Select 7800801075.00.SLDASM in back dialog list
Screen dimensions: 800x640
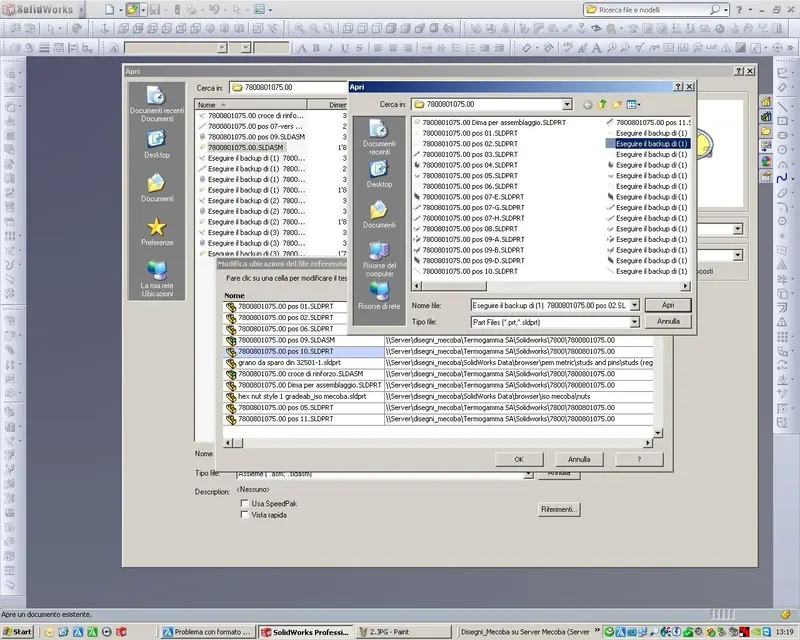pyautogui.click(x=245, y=147)
